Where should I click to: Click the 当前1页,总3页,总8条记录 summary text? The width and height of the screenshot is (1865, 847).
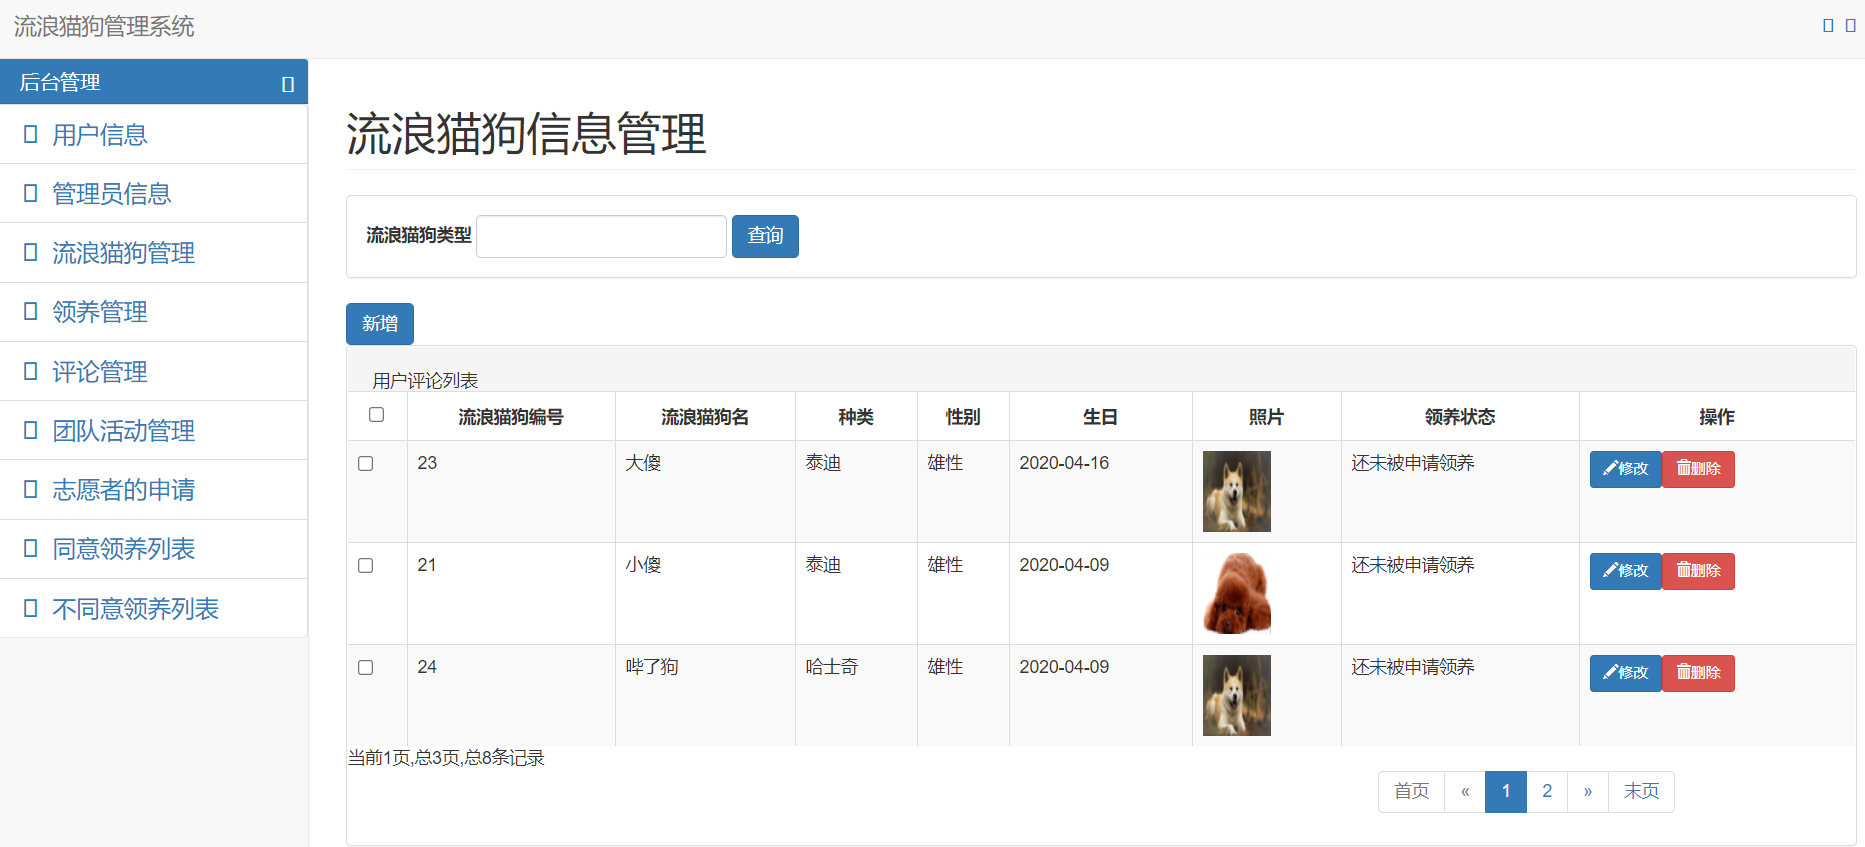pyautogui.click(x=446, y=758)
